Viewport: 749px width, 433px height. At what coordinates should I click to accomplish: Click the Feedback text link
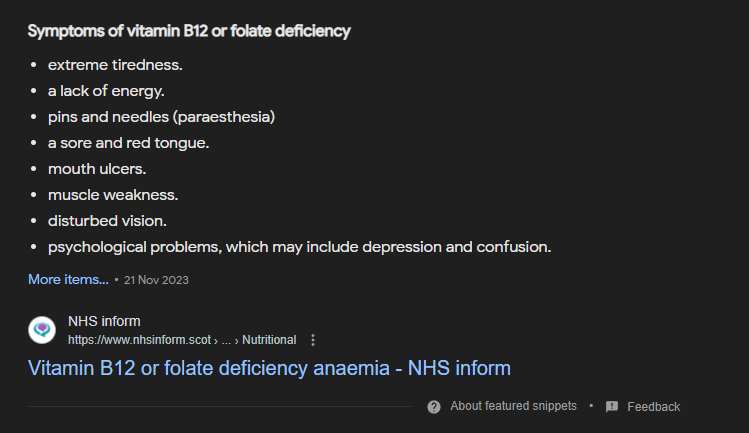click(653, 406)
